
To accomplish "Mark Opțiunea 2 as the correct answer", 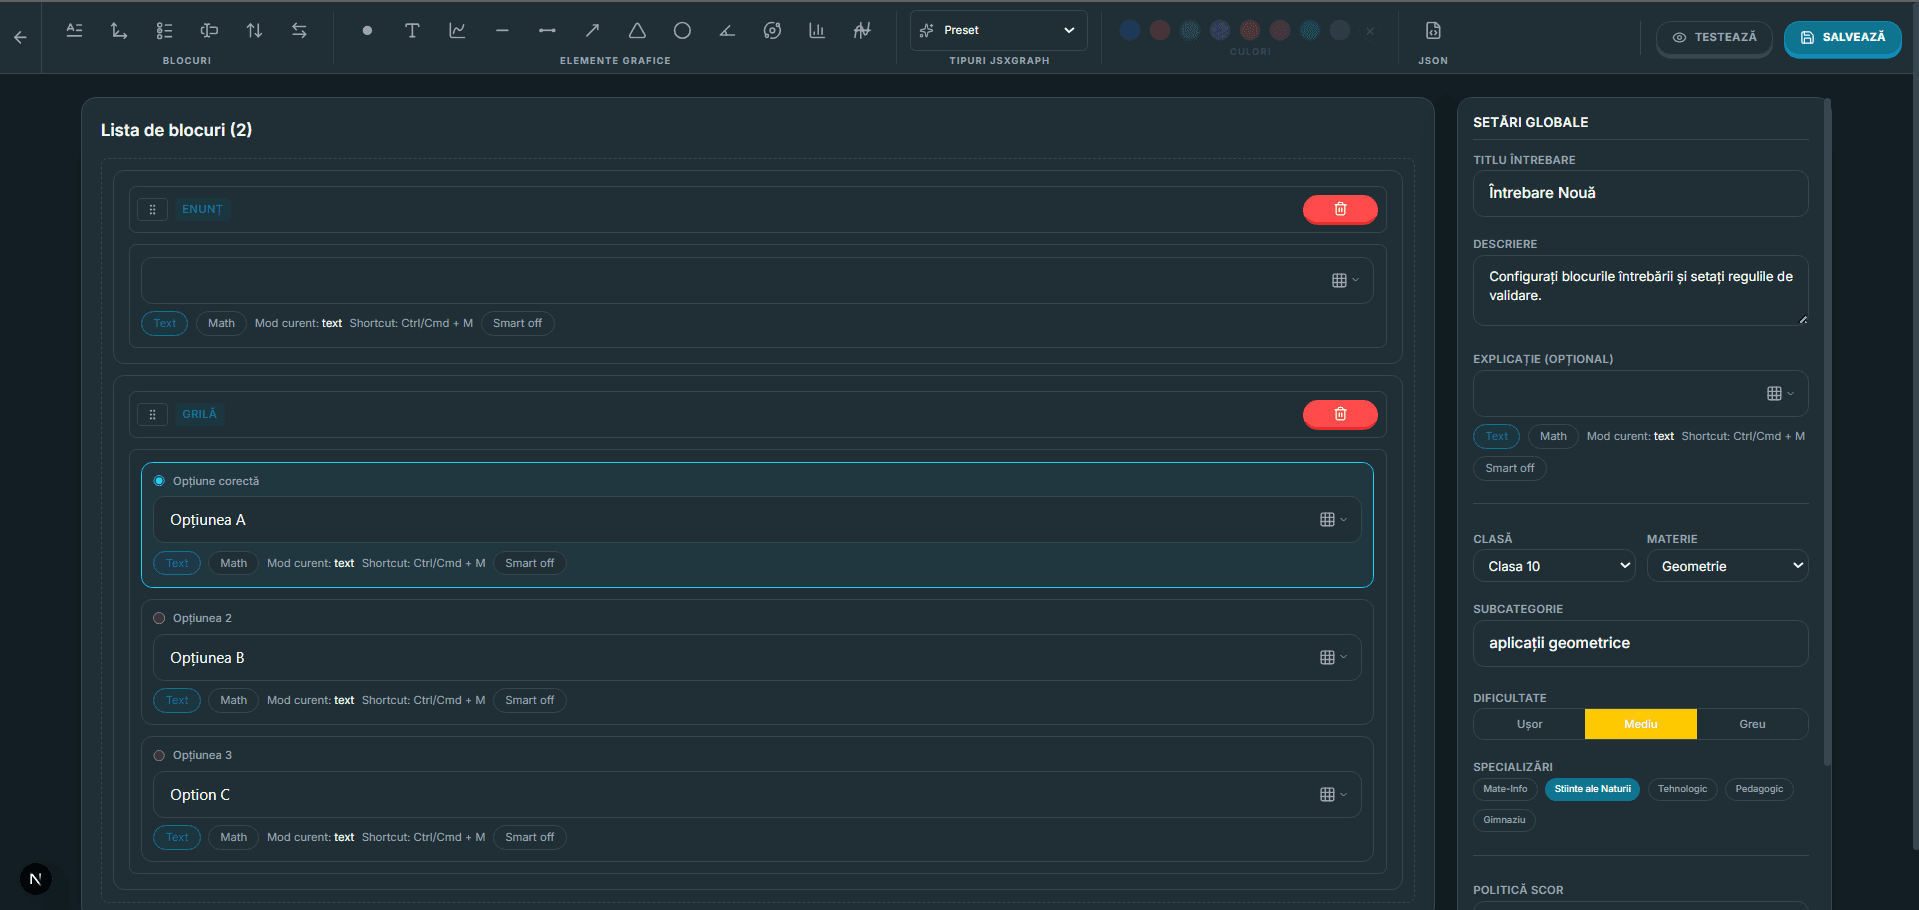I will click(159, 618).
